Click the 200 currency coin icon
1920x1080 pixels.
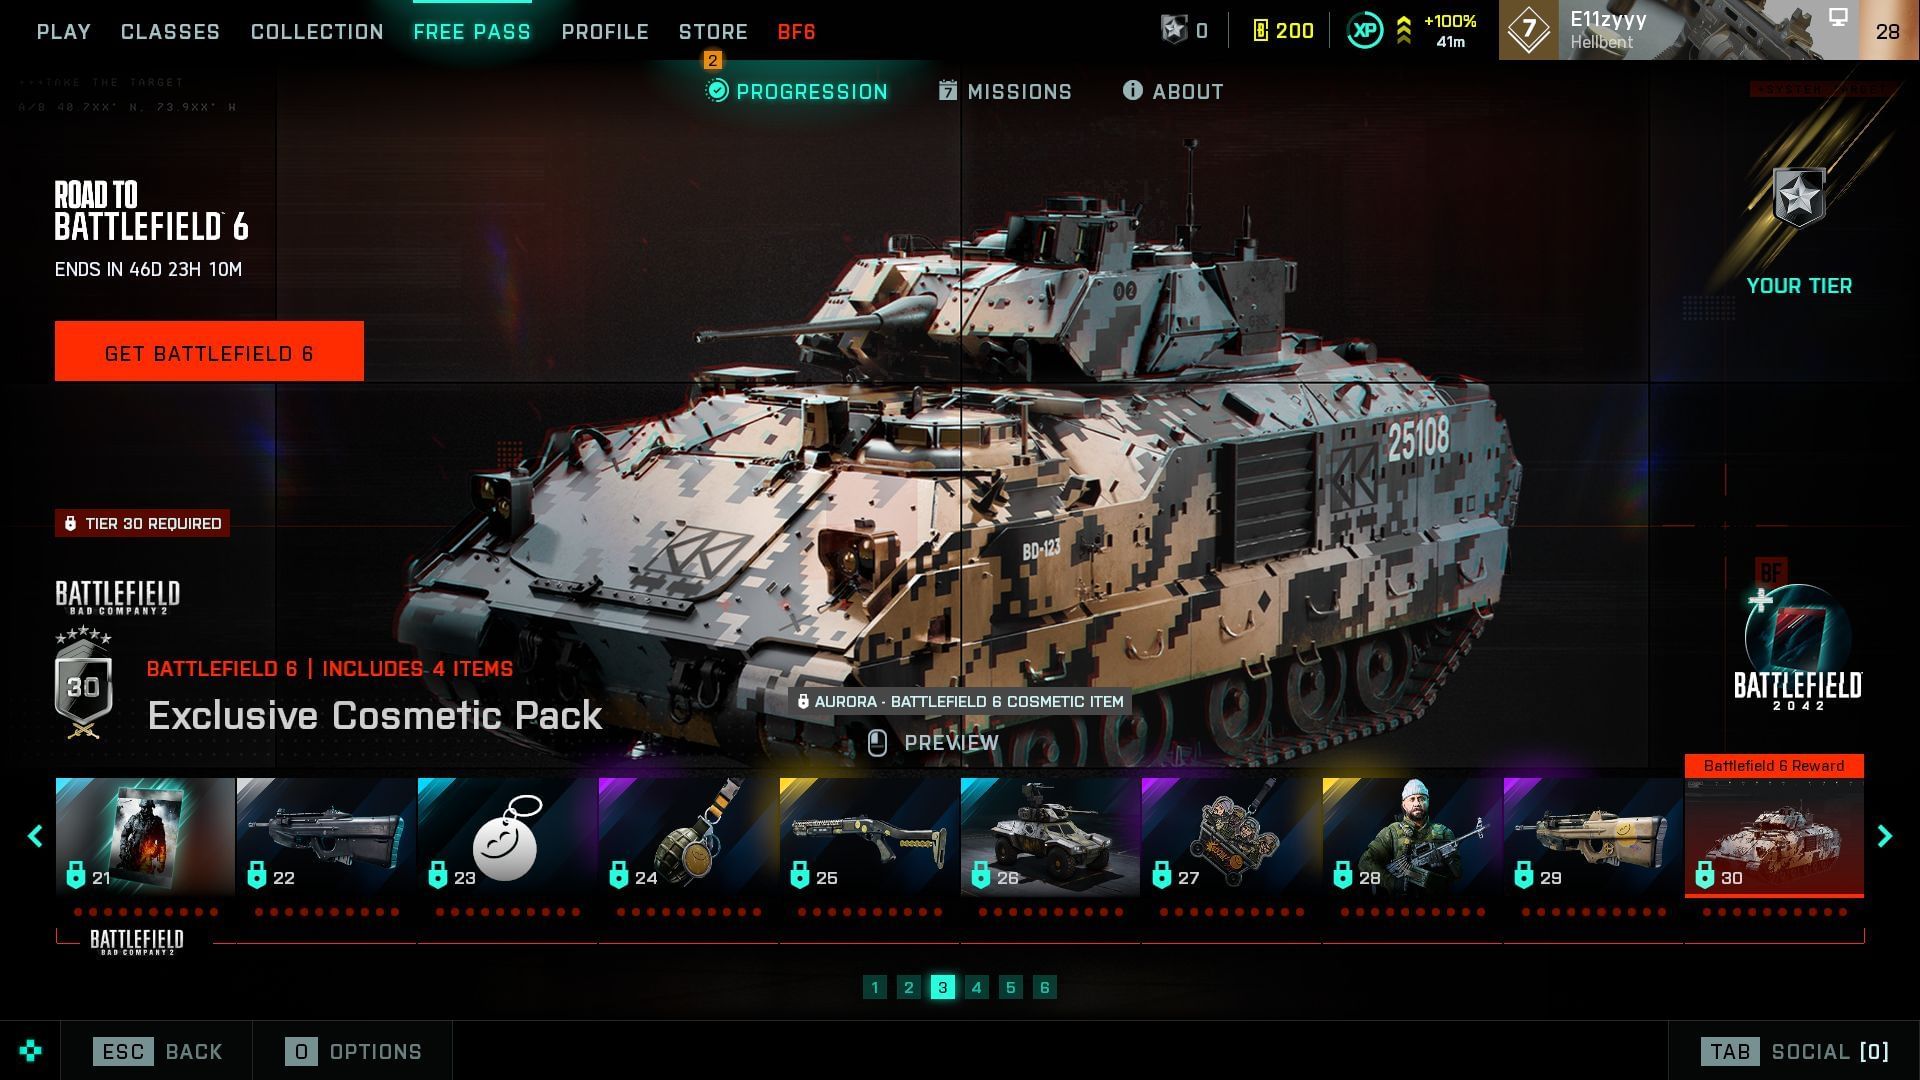[1260, 31]
